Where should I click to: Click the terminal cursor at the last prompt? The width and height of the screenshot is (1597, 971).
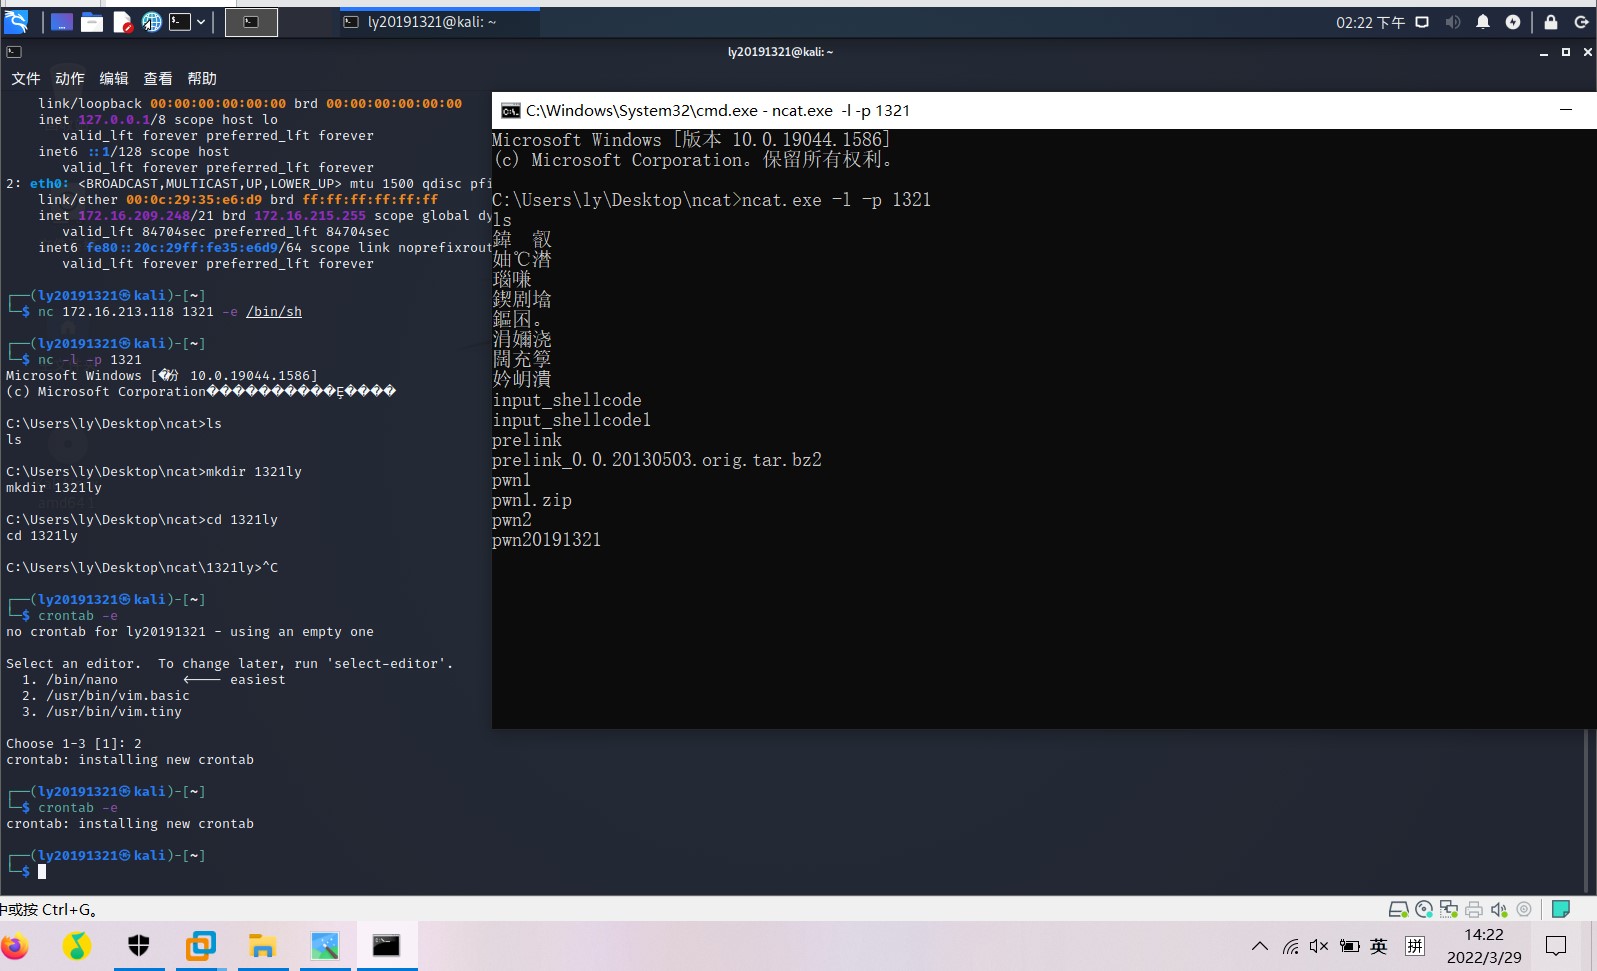42,872
